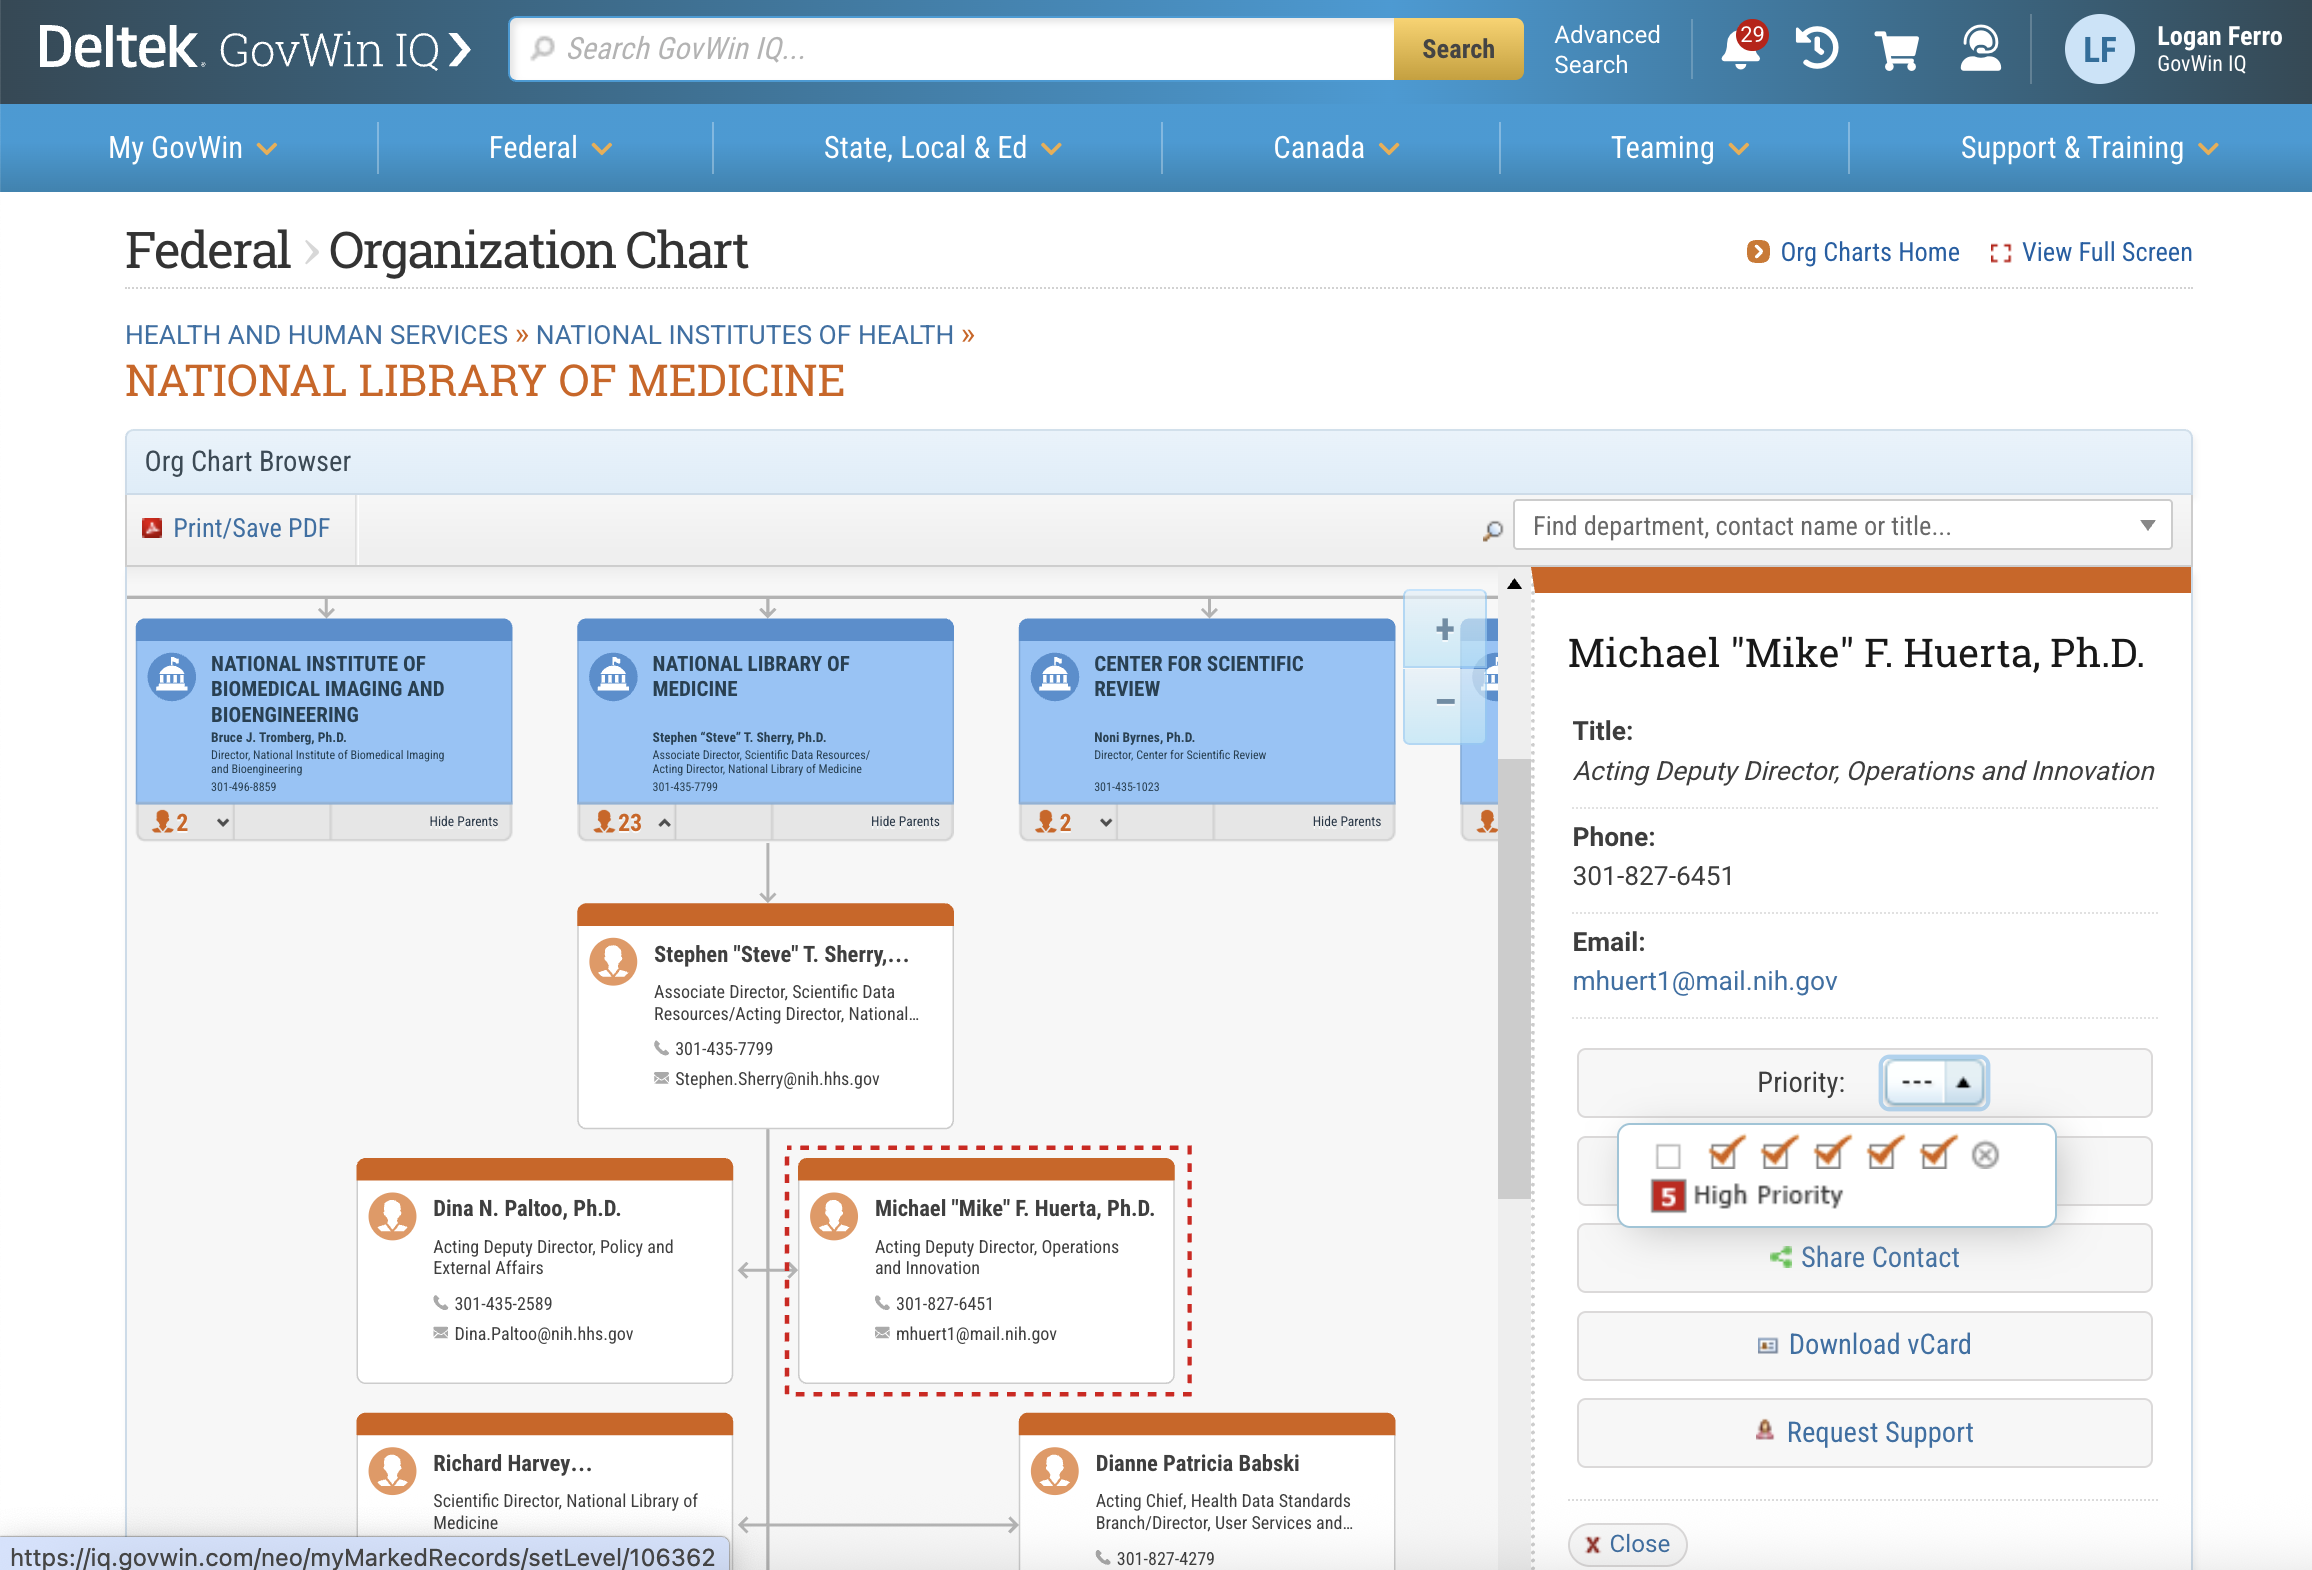Image resolution: width=2312 pixels, height=1570 pixels.
Task: Click the magnifier icon beside the find field
Action: coord(1492,530)
